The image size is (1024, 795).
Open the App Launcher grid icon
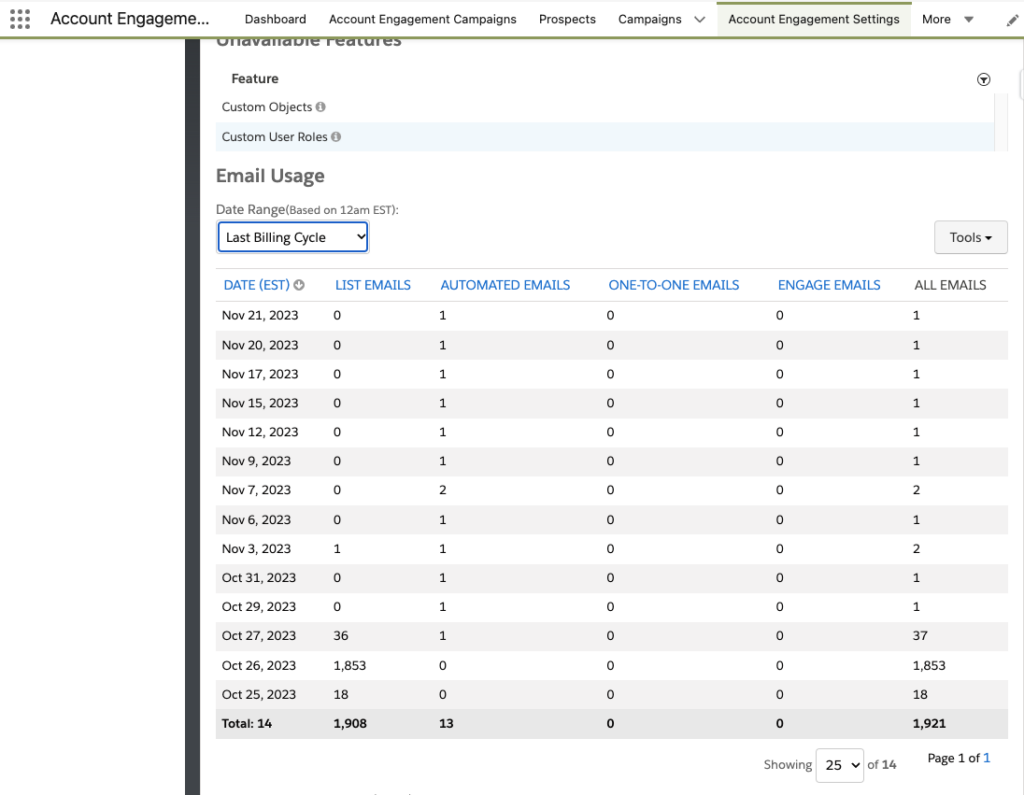pos(20,19)
